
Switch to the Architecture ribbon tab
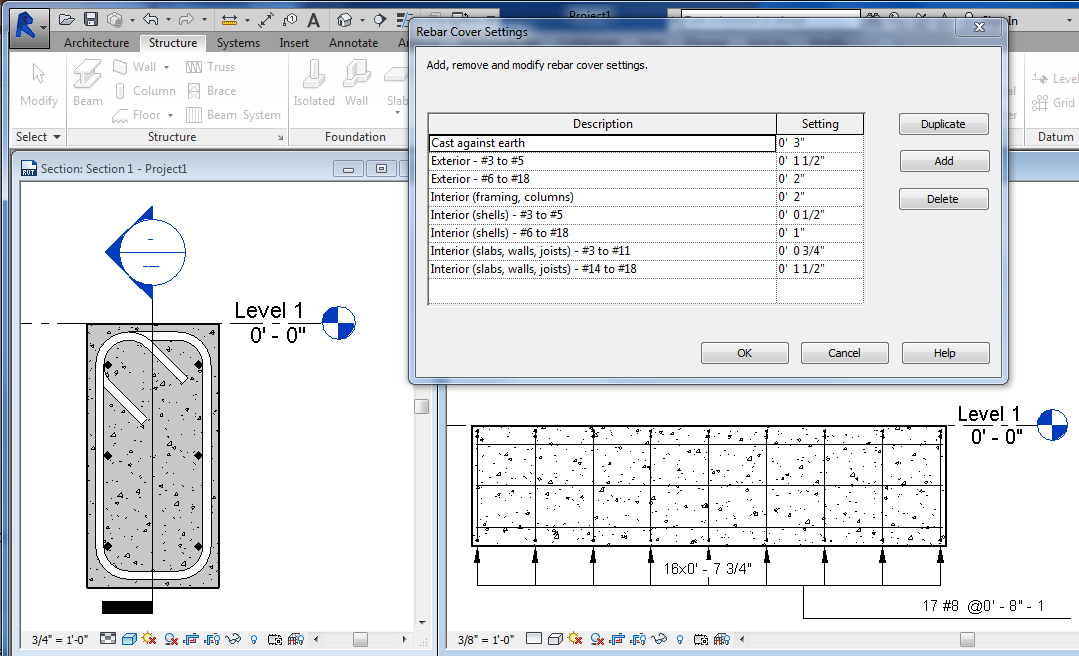click(x=96, y=42)
